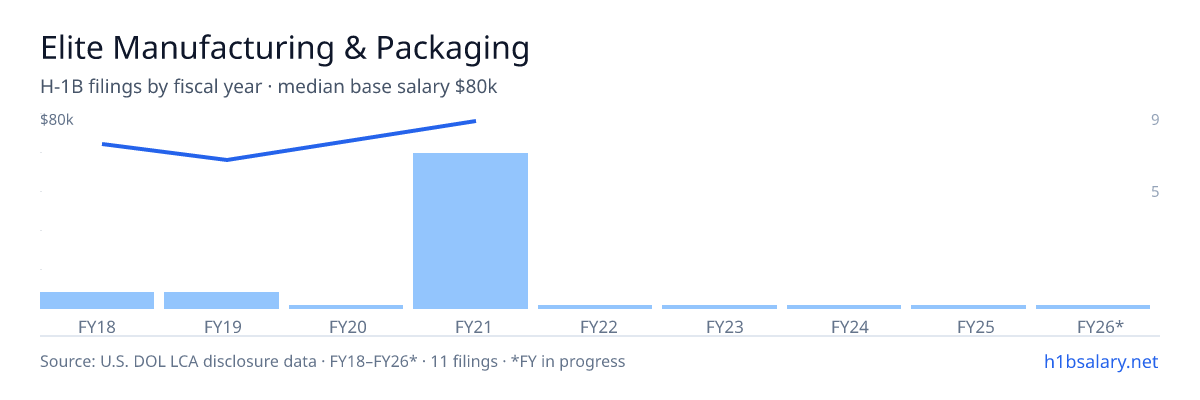Select the tall FY21 filings bar
The image size is (1200, 400).
pos(470,231)
